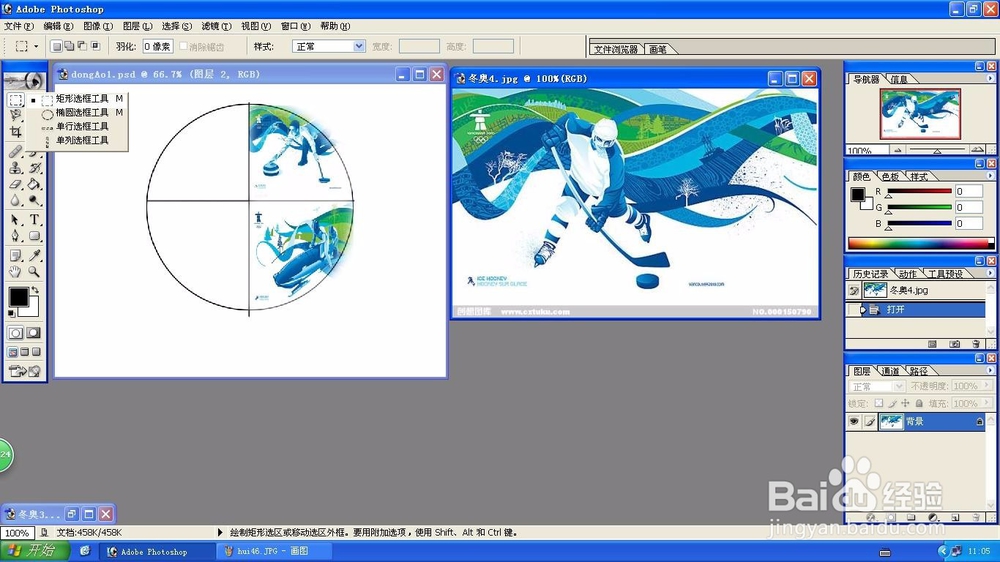Open Navigator panel flyout menu arrow

(x=990, y=78)
